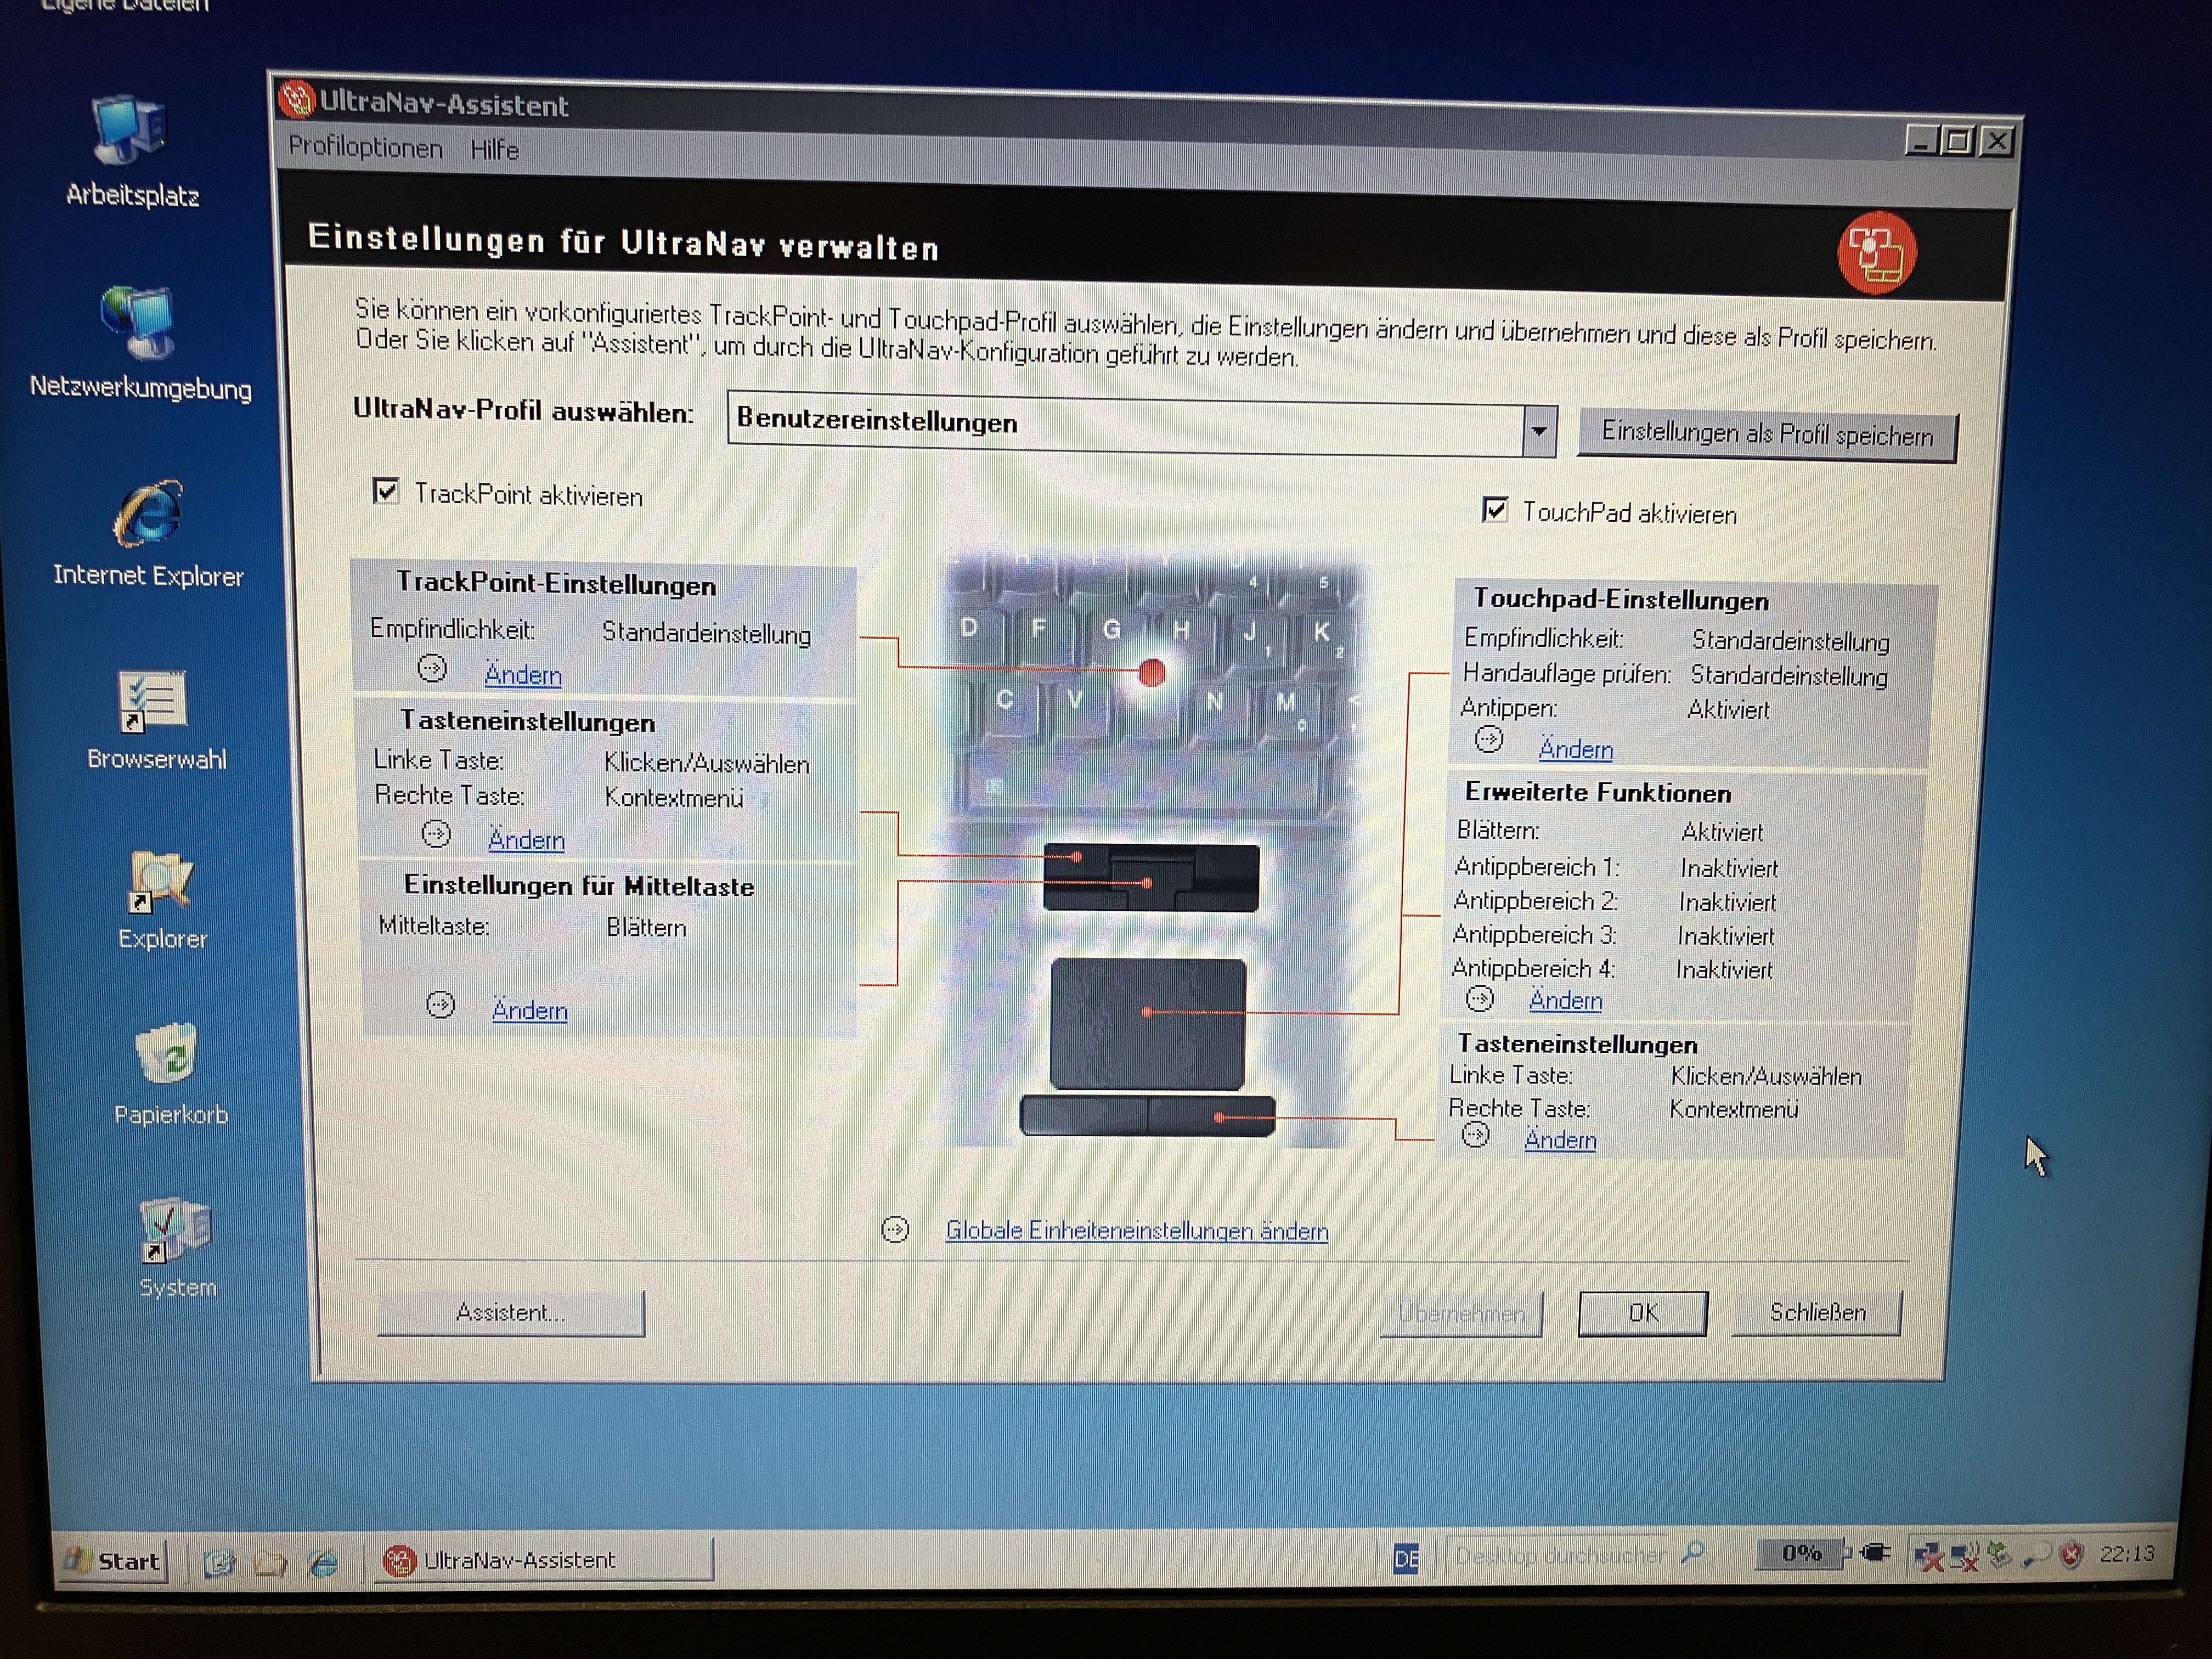The height and width of the screenshot is (1659, 2212).
Task: Expand the UltraNav-Profil dropdown arrow
Action: click(1539, 432)
